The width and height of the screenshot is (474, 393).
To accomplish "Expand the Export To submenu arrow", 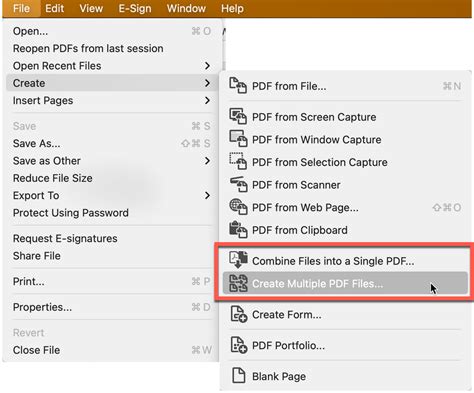I will tap(207, 195).
